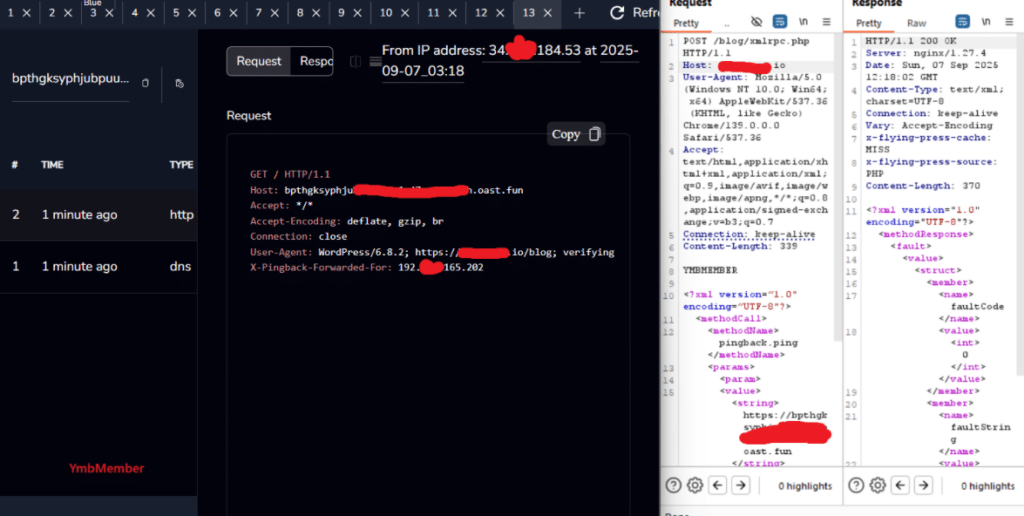The height and width of the screenshot is (516, 1024).
Task: Toggle word wrap icon in Burp Request pane
Action: pos(780,22)
